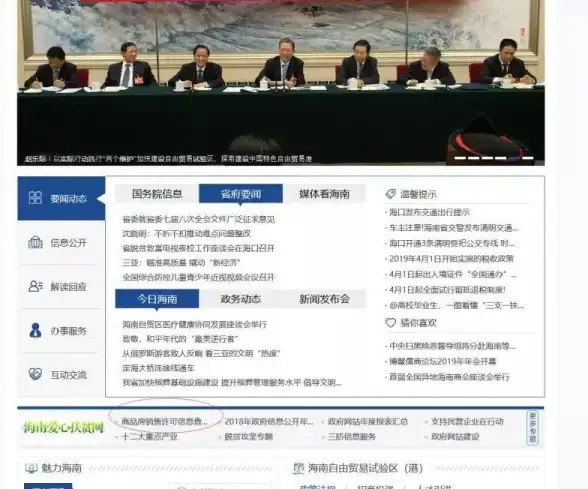Open tip 4月1日起全面试行留抵退税制度
The width and height of the screenshot is (588, 489).
pos(447,290)
